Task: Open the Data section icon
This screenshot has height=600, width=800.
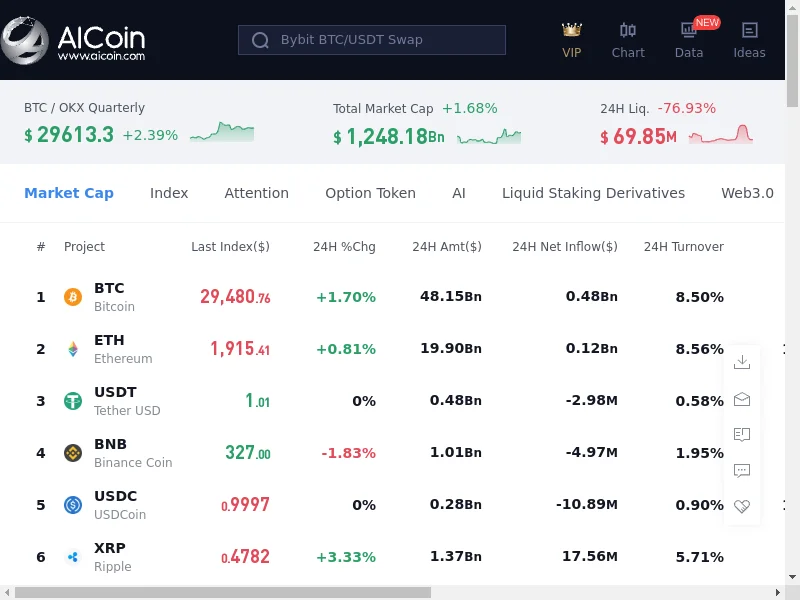Action: point(689,31)
